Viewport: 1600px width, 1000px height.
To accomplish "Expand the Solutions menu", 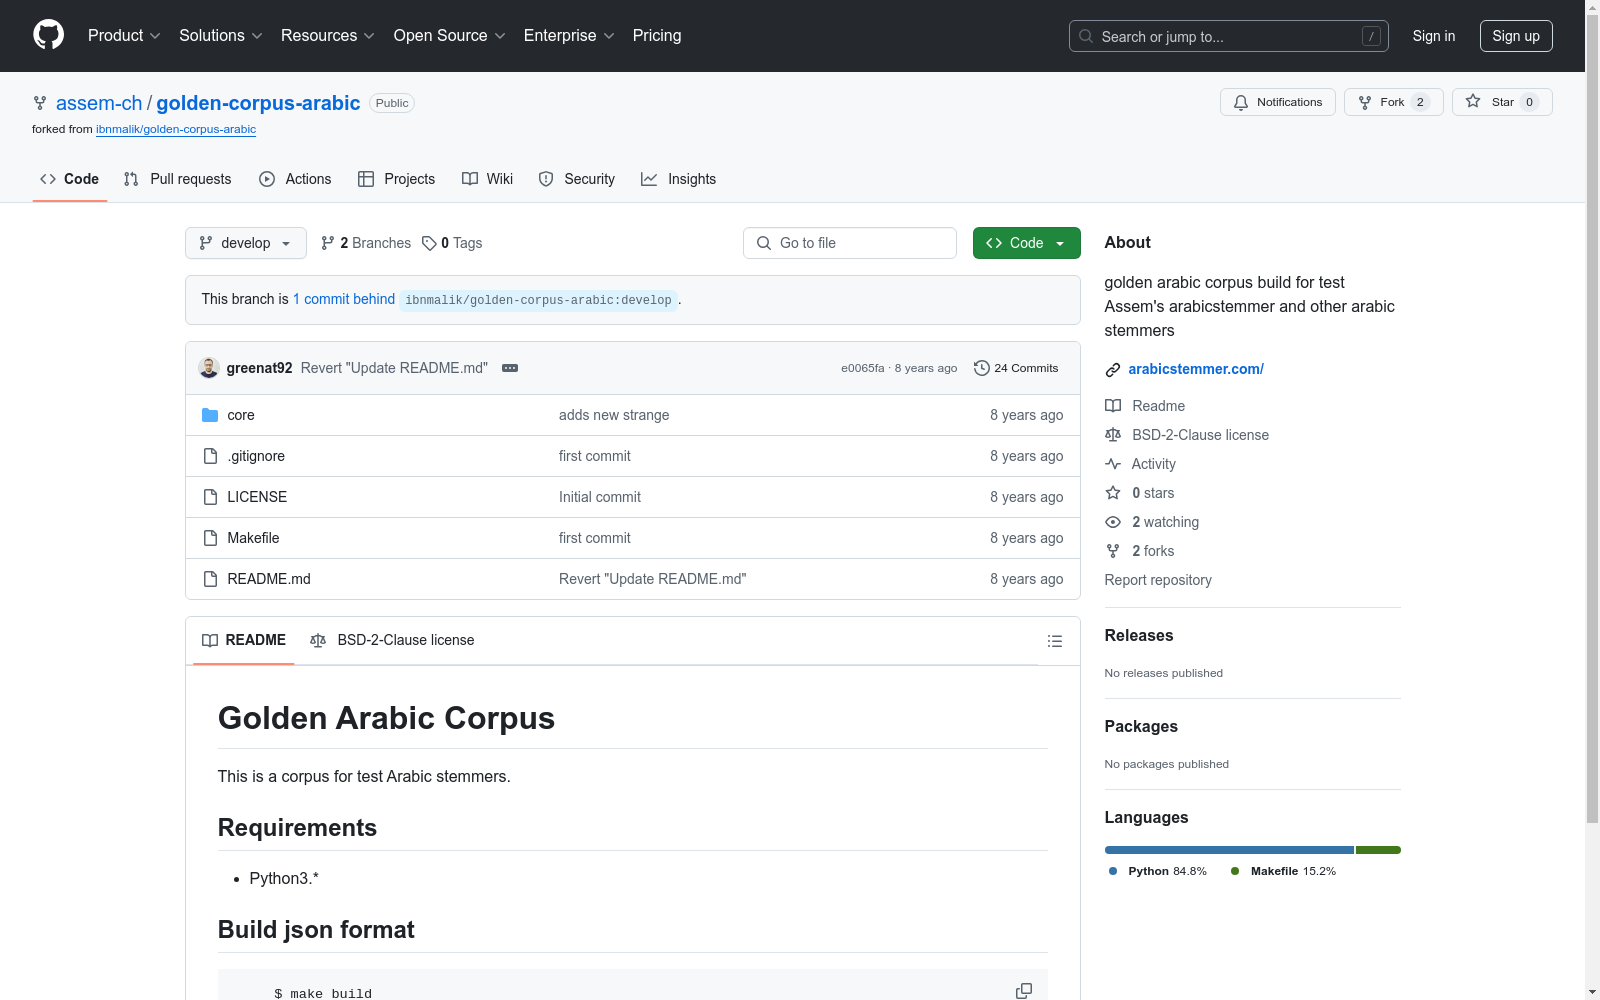I will (x=221, y=35).
